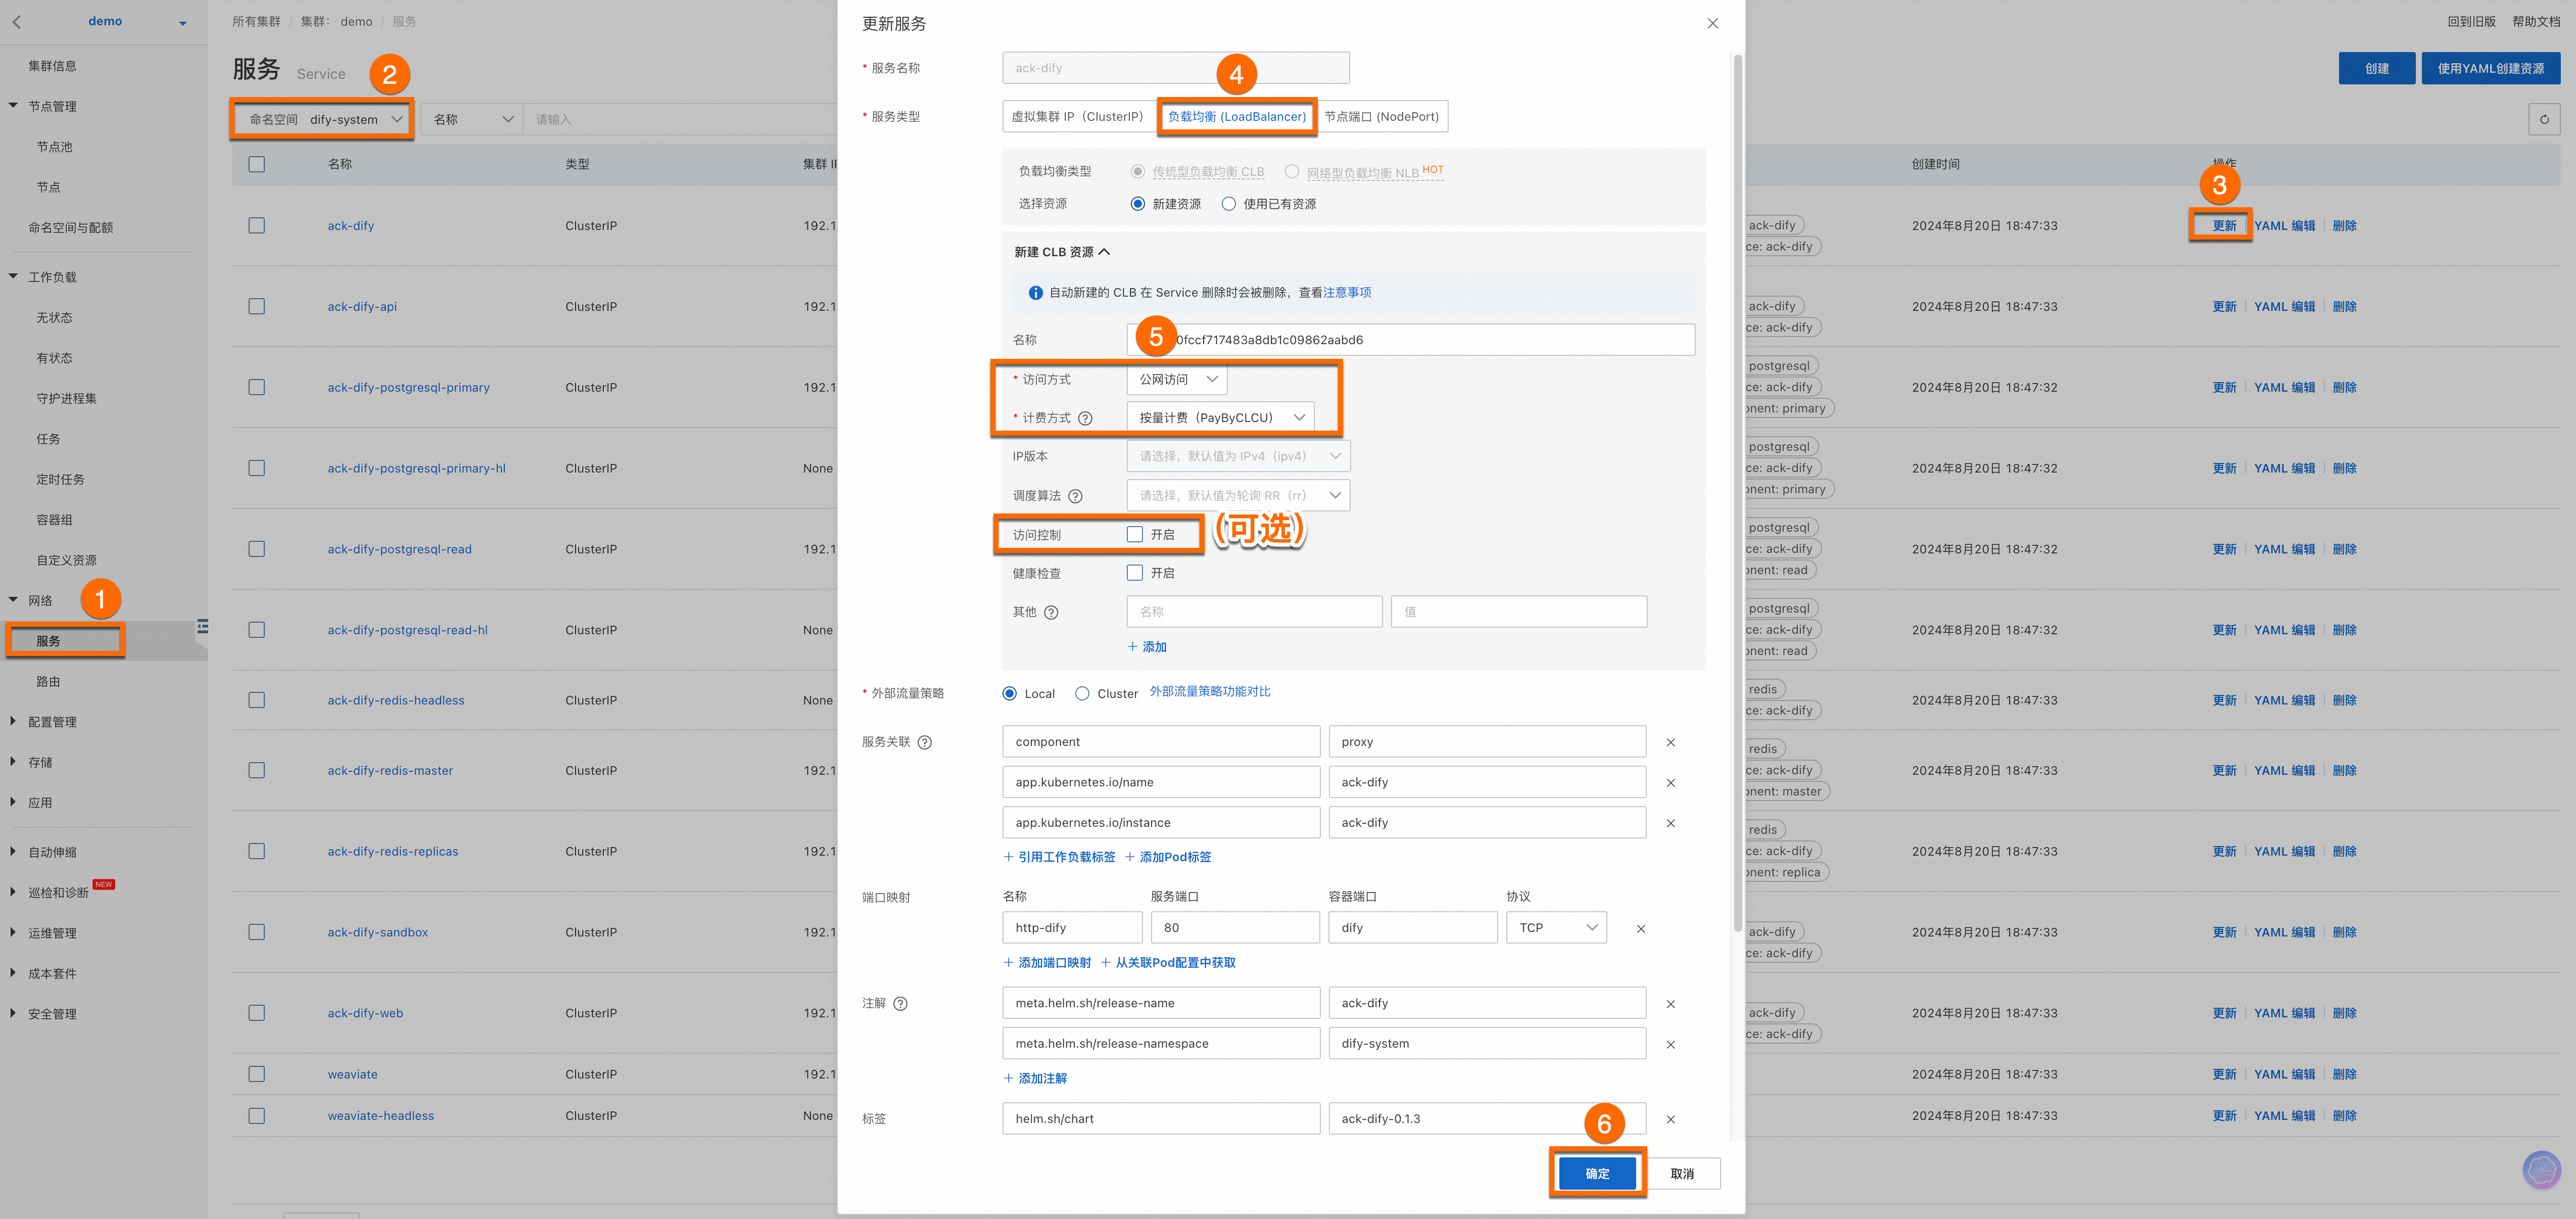Screen dimensions: 2576x1219
Task: Select the Cluster external traffic policy
Action: tap(1082, 693)
